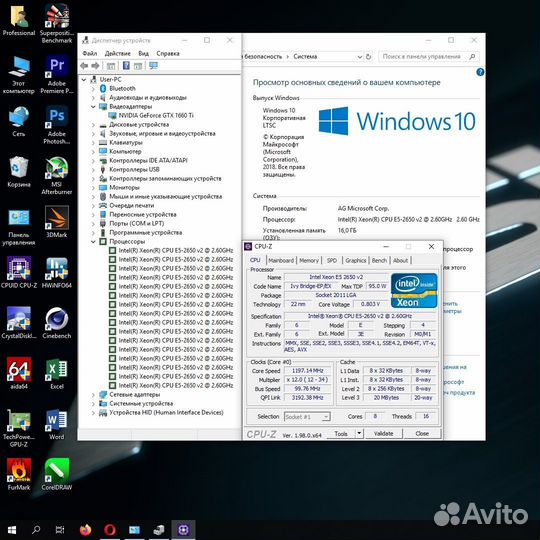Screen dimensions: 540x540
Task: Launch Cinebench shortcut
Action: point(57,323)
